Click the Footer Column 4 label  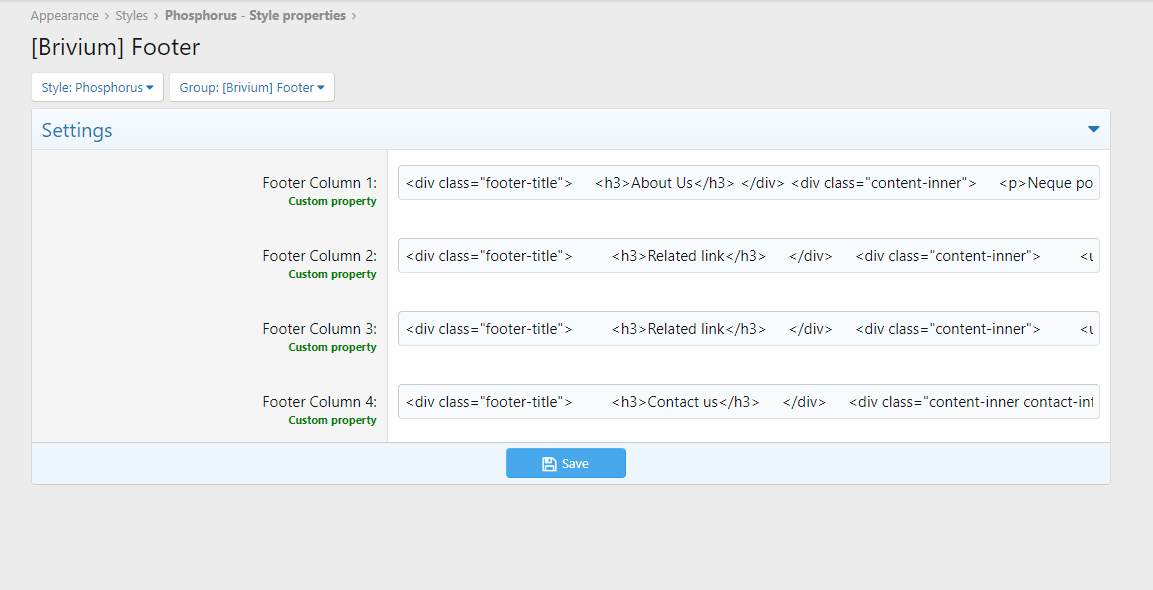[319, 402]
